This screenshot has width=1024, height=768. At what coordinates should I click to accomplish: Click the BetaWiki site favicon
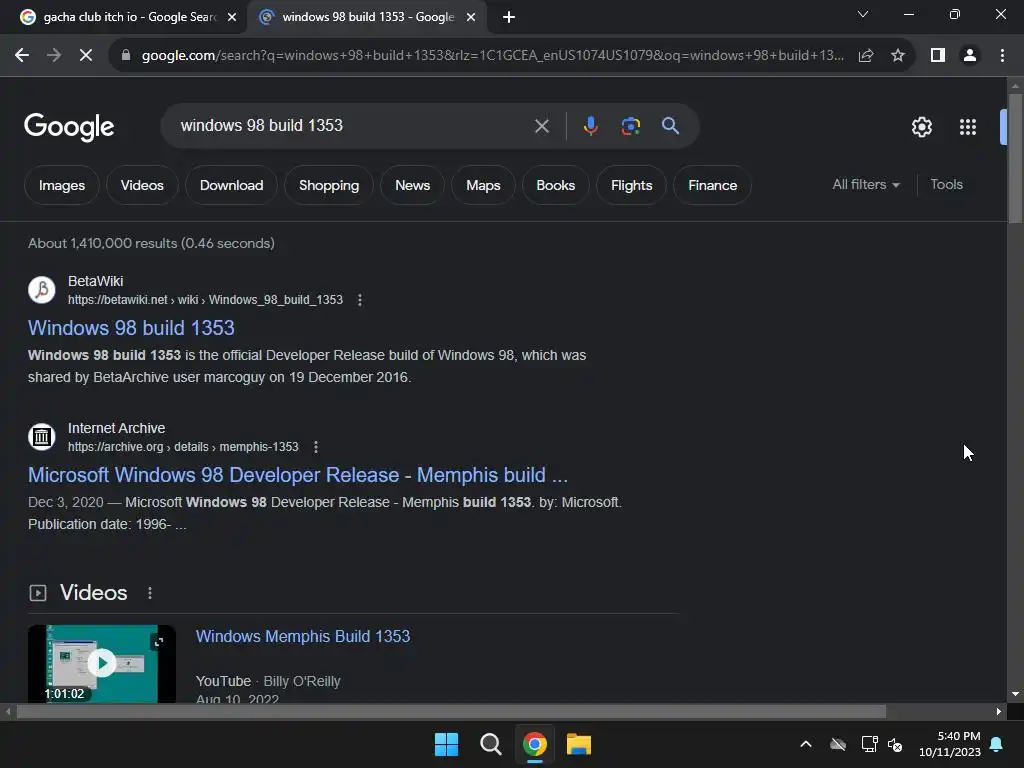pos(42,290)
